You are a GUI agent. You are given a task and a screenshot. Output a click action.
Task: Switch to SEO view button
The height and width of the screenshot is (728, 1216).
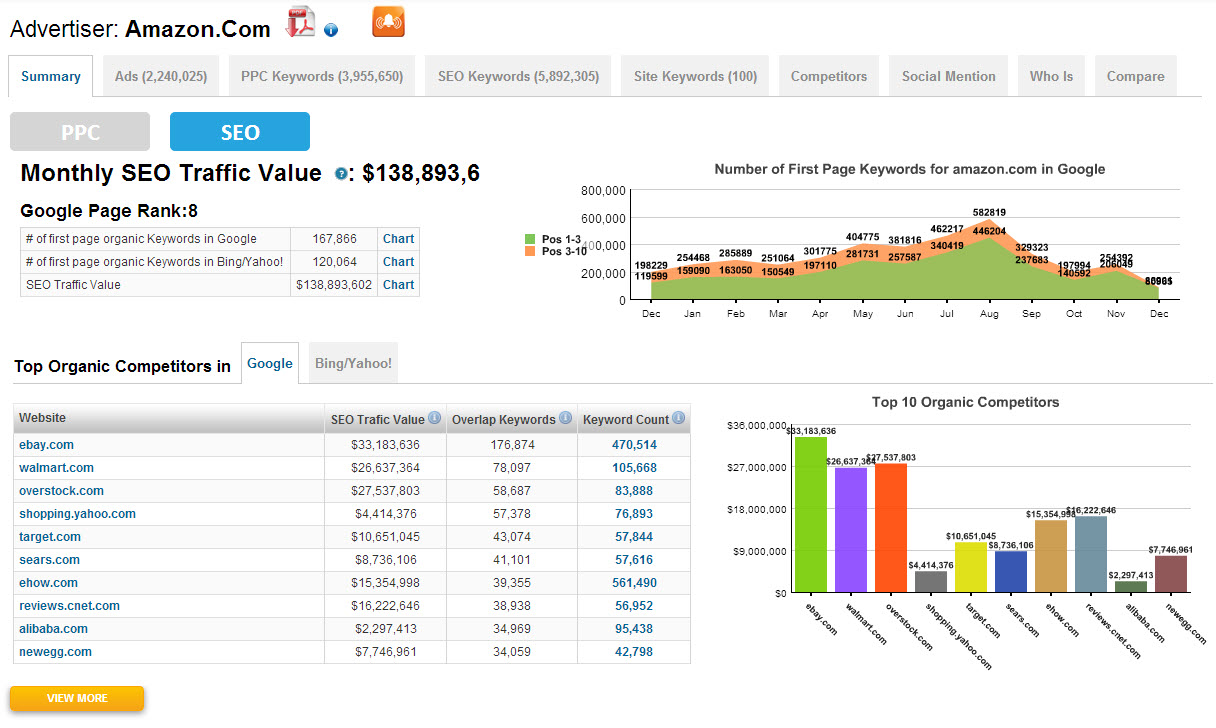click(x=240, y=132)
